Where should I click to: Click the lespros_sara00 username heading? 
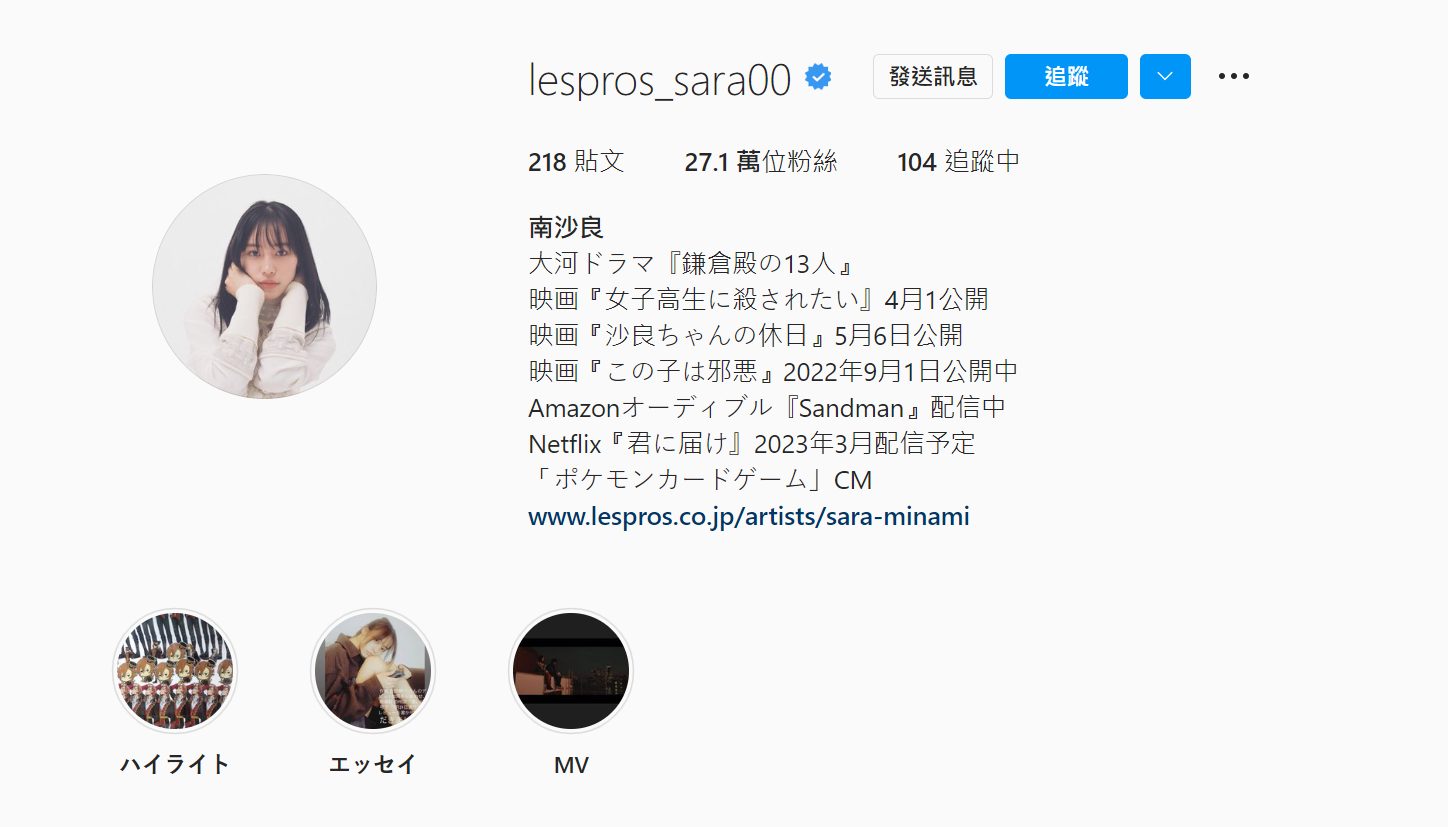660,79
